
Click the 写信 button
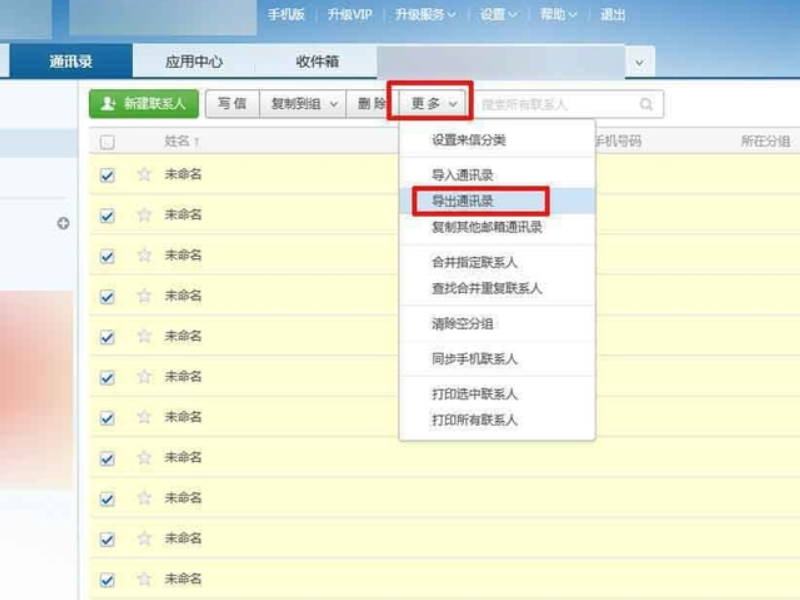point(230,103)
